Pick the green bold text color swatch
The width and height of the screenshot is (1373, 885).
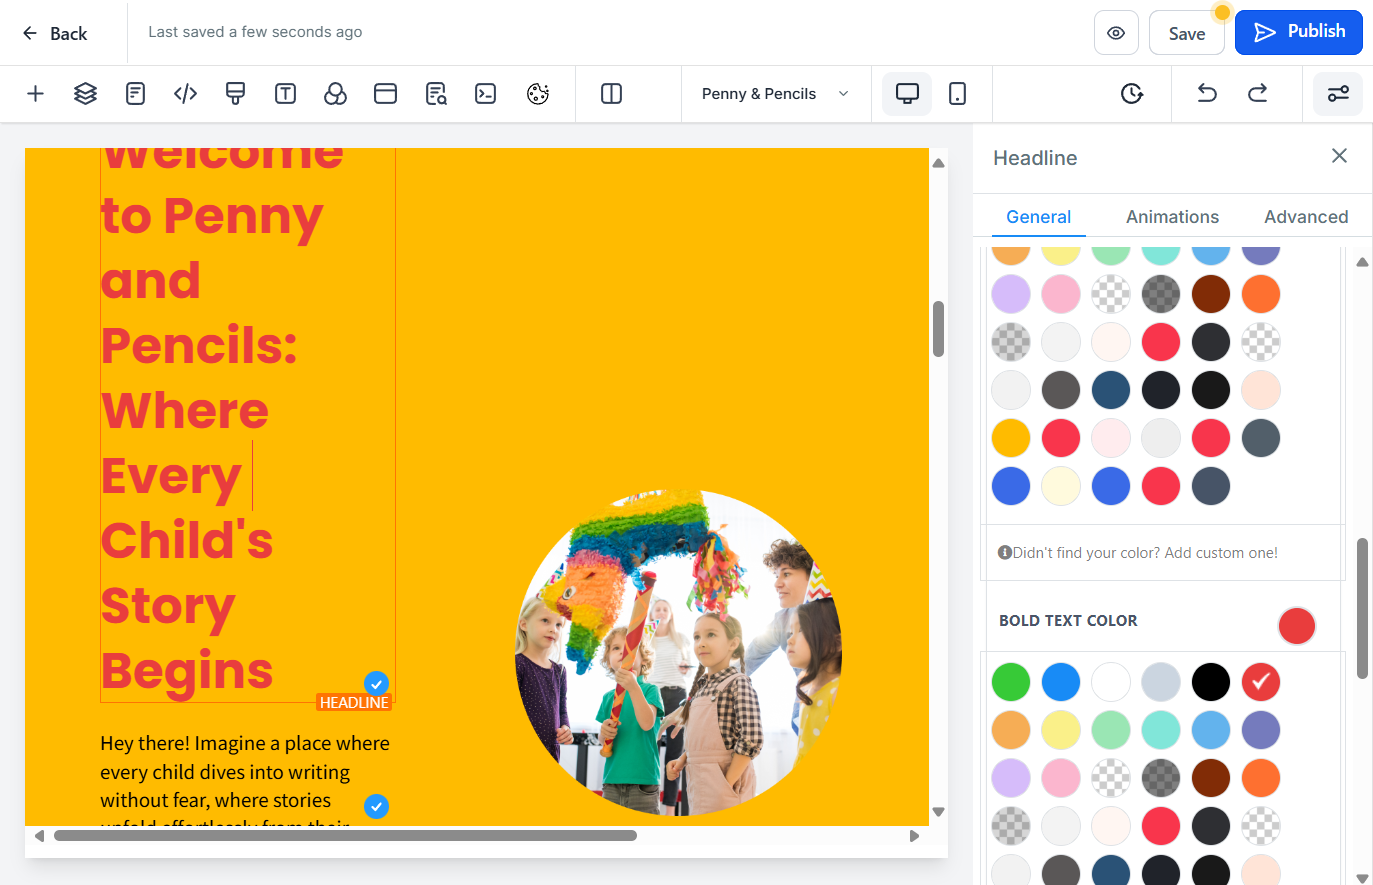[1011, 682]
